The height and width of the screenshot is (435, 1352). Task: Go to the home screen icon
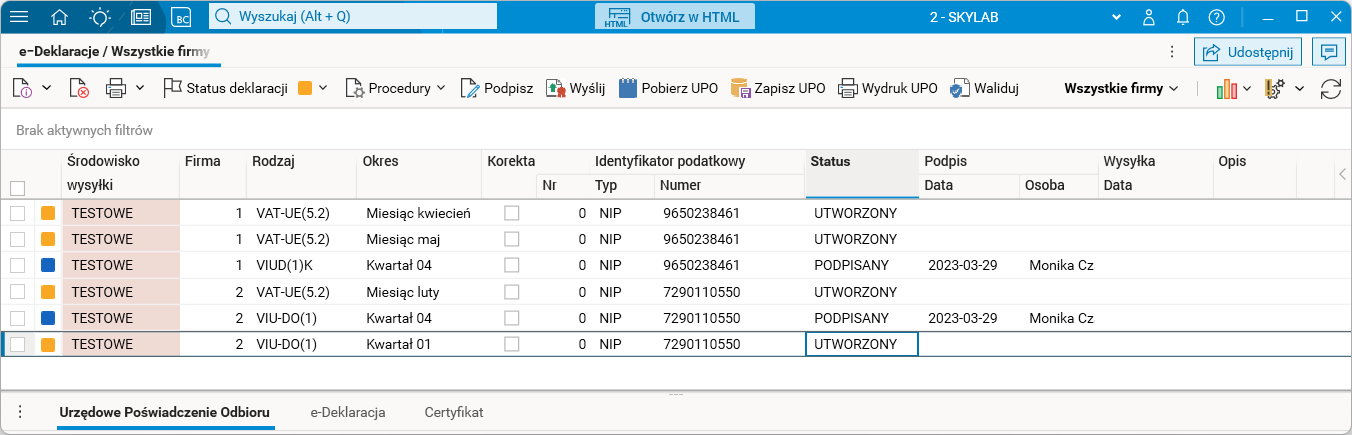click(60, 17)
